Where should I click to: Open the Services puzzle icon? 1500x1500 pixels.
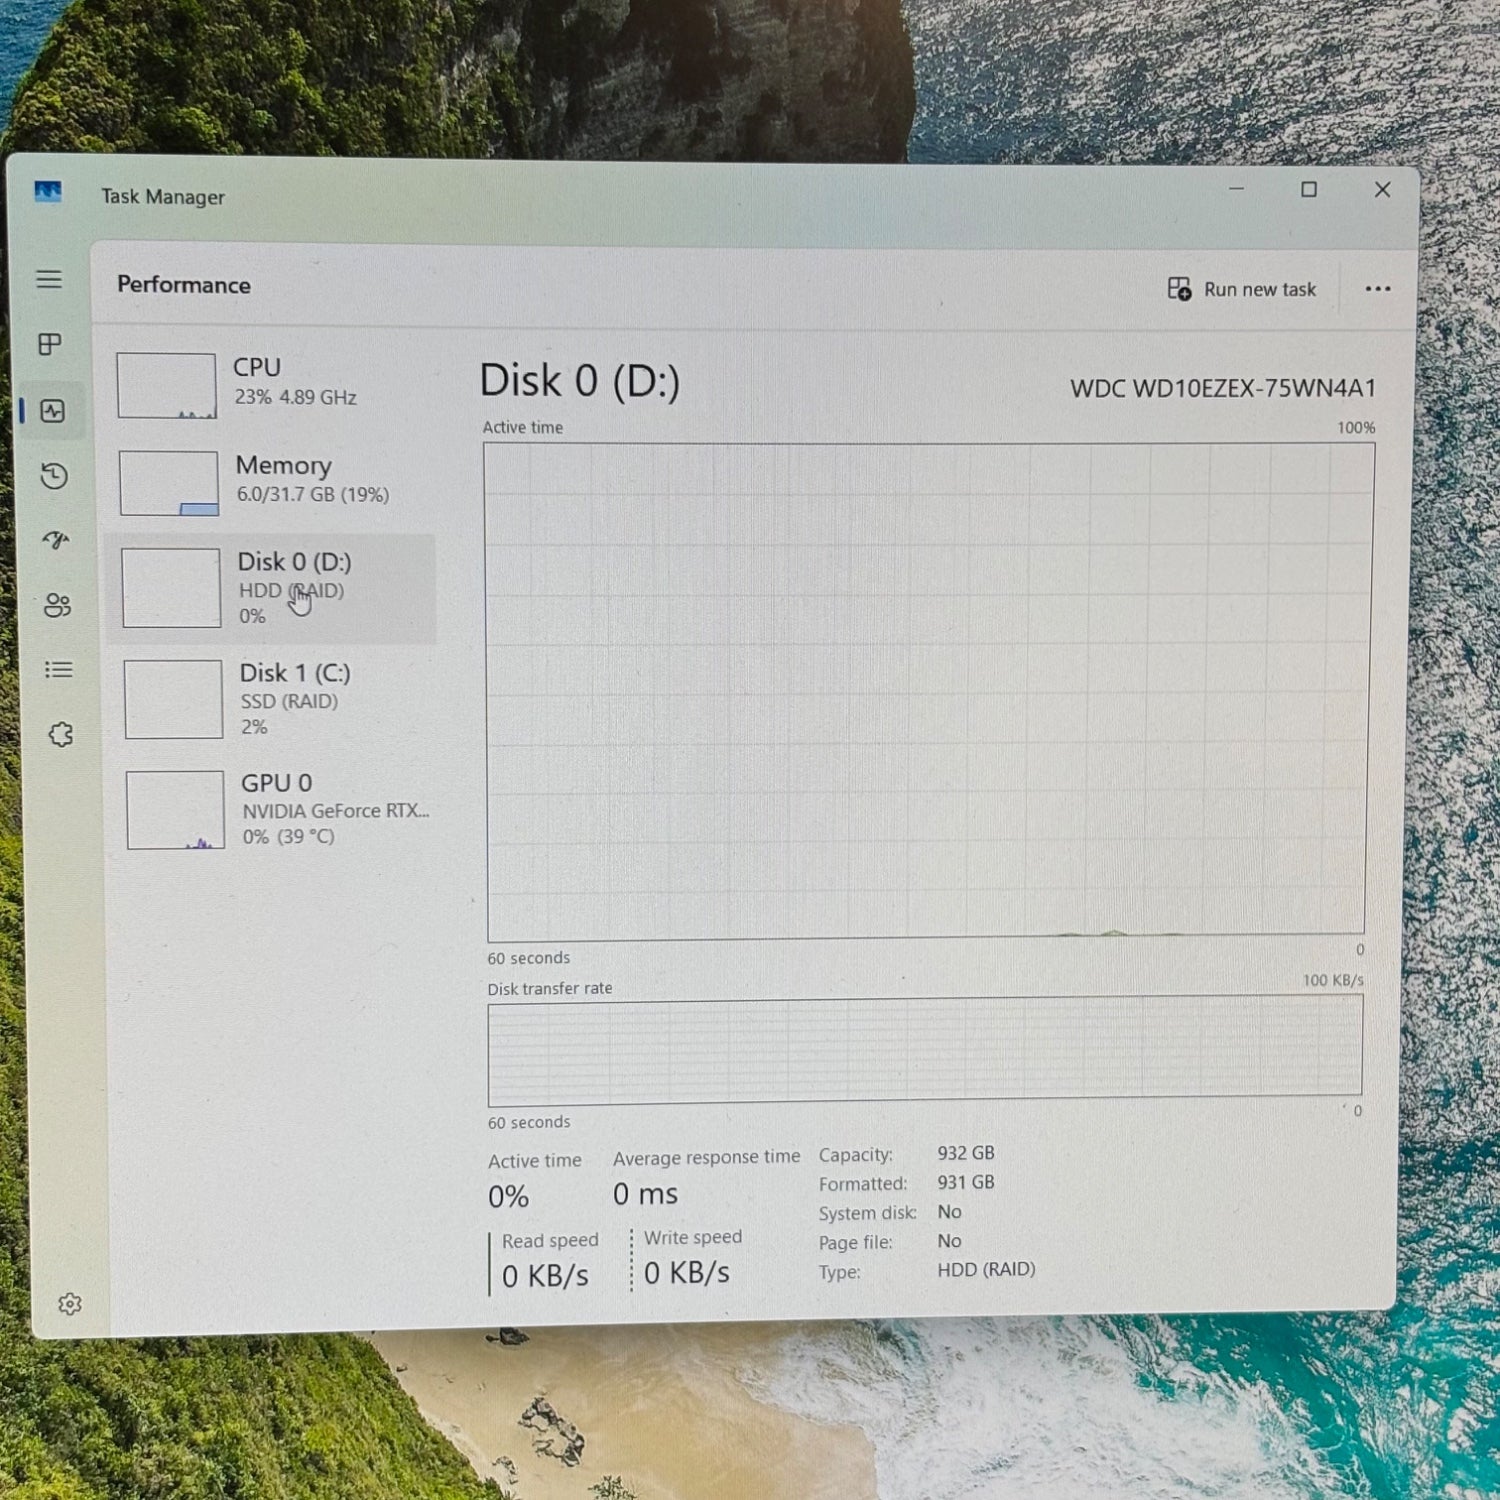[61, 735]
